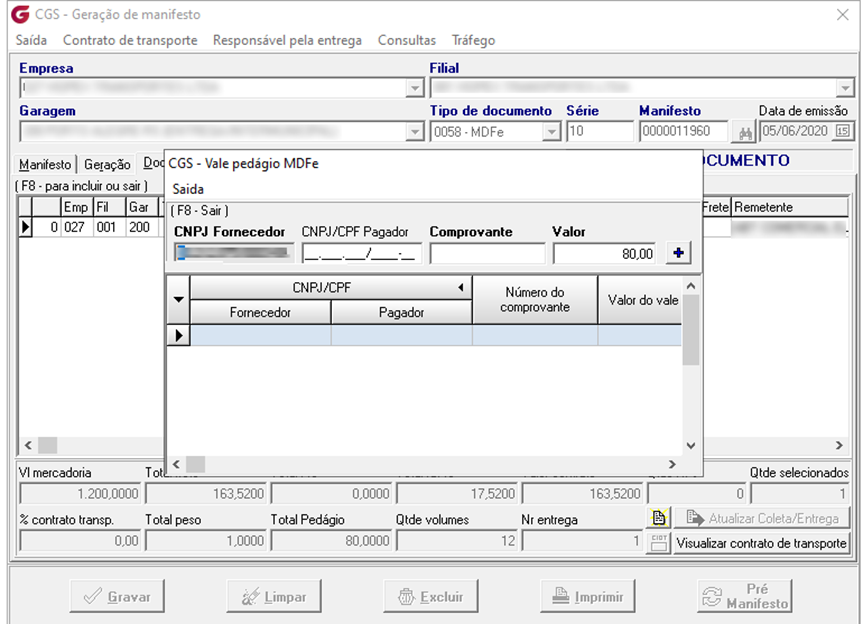This screenshot has width=863, height=624.
Task: Select the main grid row indicator arrow
Action: [x=25, y=227]
